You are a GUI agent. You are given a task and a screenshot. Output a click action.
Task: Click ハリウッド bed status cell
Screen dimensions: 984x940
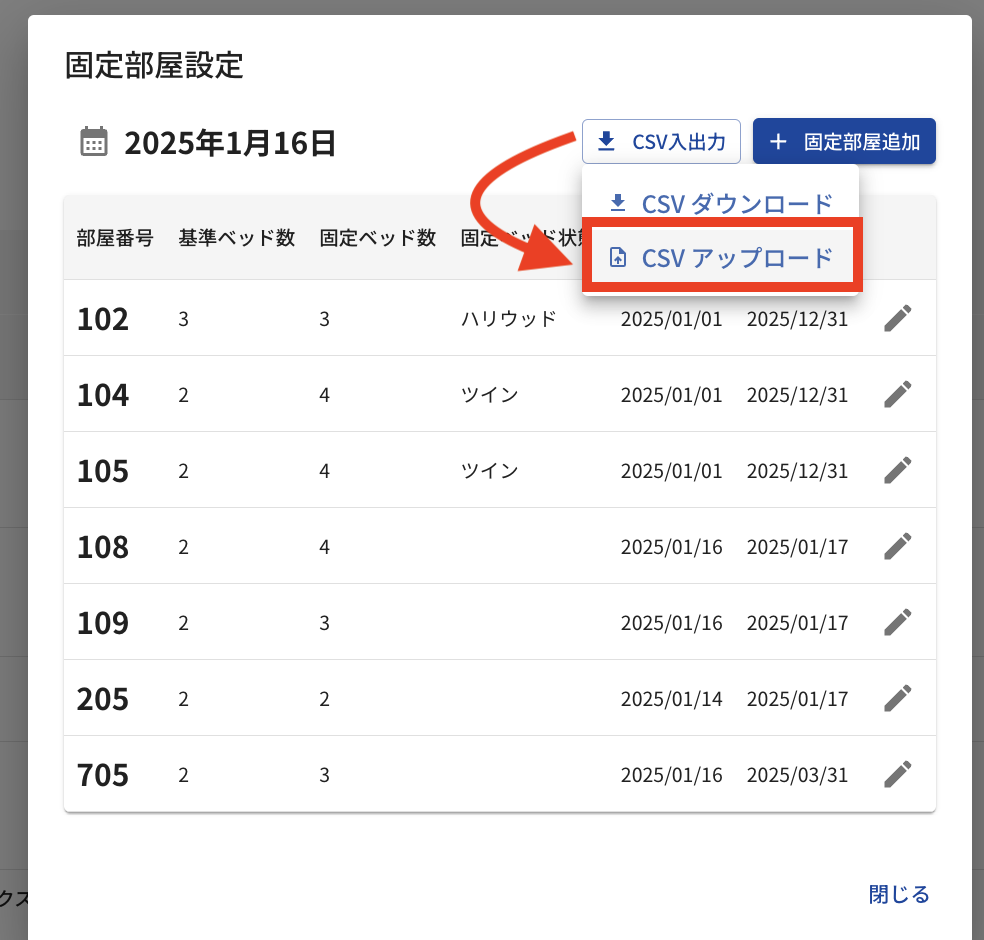pyautogui.click(x=508, y=319)
